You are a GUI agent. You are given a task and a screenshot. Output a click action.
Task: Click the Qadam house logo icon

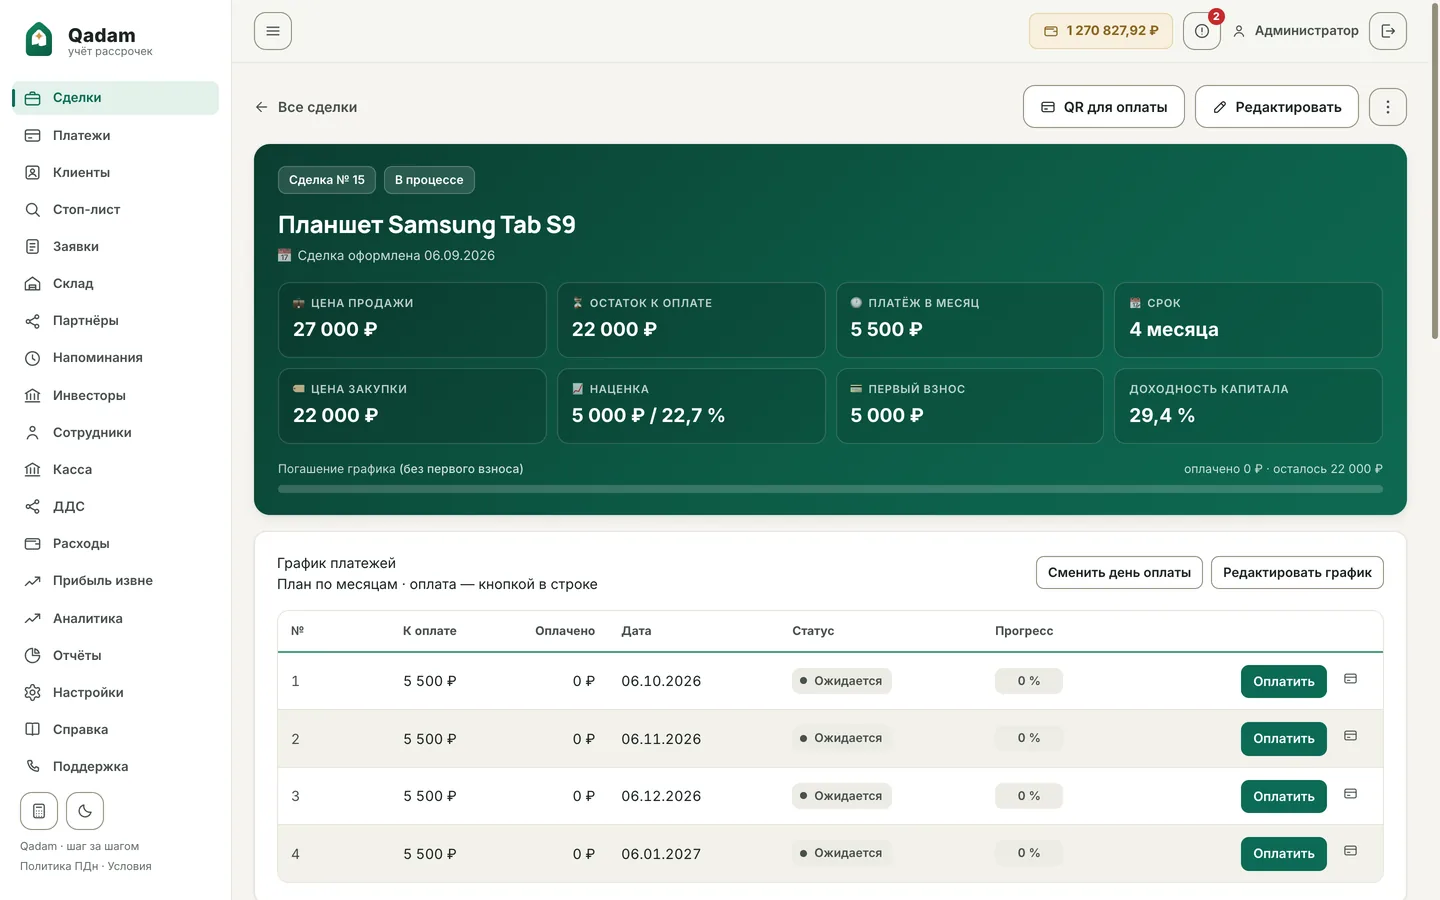coord(39,39)
